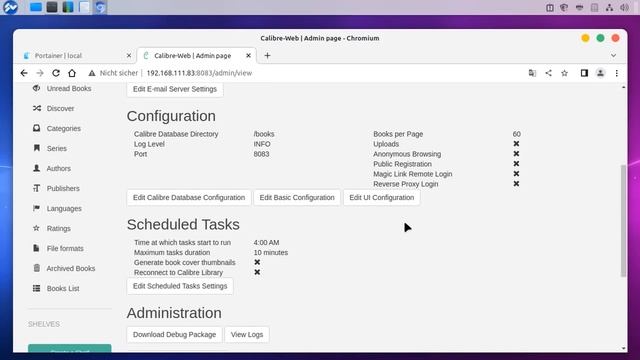Click Edit E-mail Server Settings button
This screenshot has width=640, height=360.
pos(175,89)
